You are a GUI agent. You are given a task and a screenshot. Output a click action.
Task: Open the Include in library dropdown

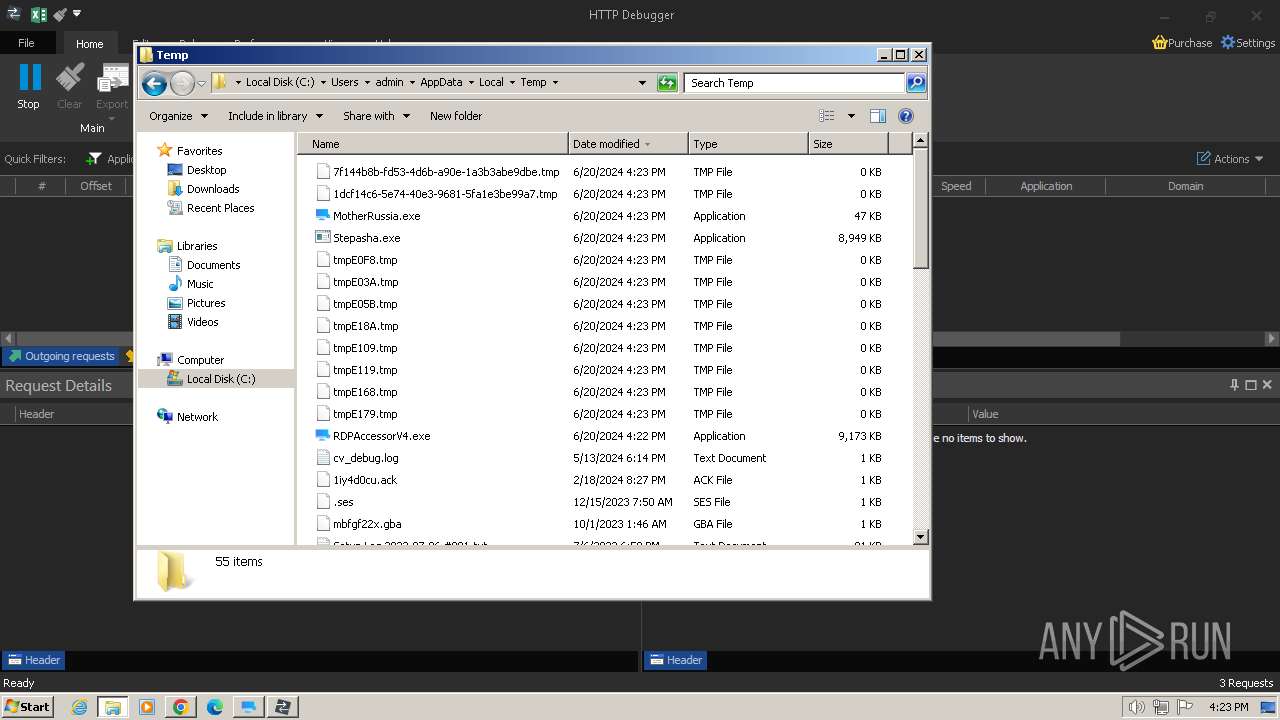pyautogui.click(x=275, y=116)
